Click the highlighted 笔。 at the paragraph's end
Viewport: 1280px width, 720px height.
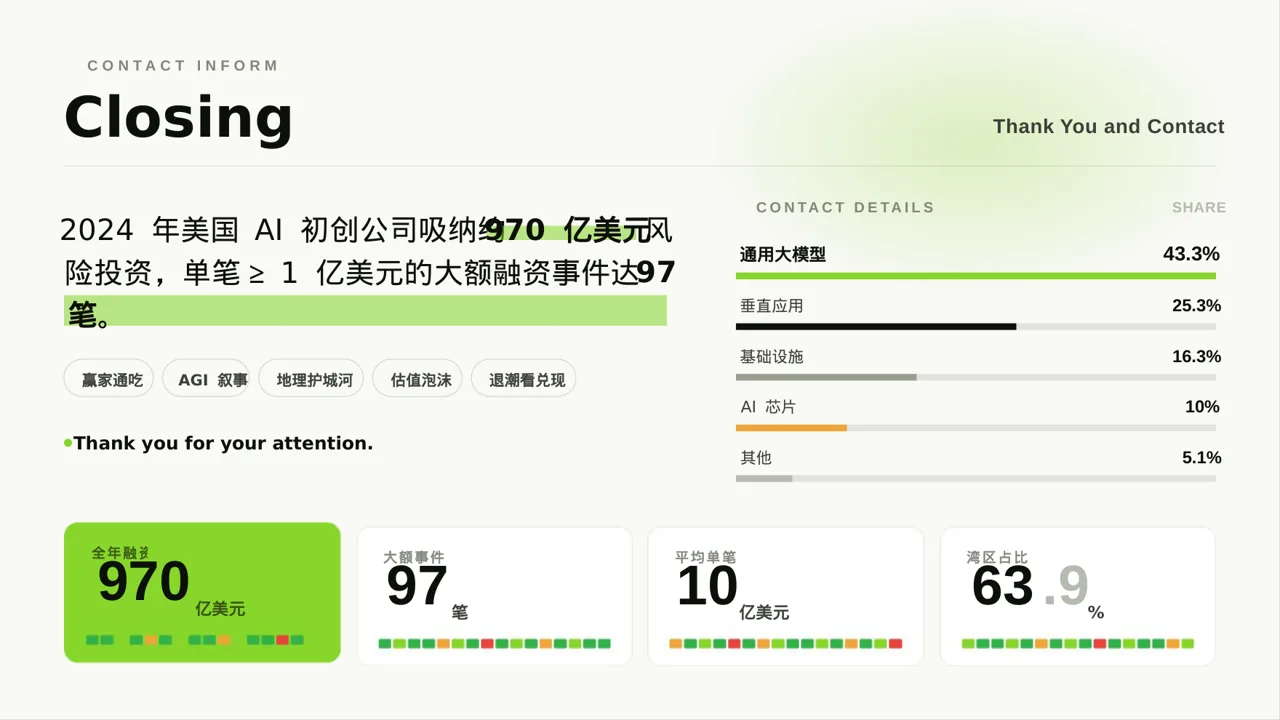pyautogui.click(x=89, y=314)
